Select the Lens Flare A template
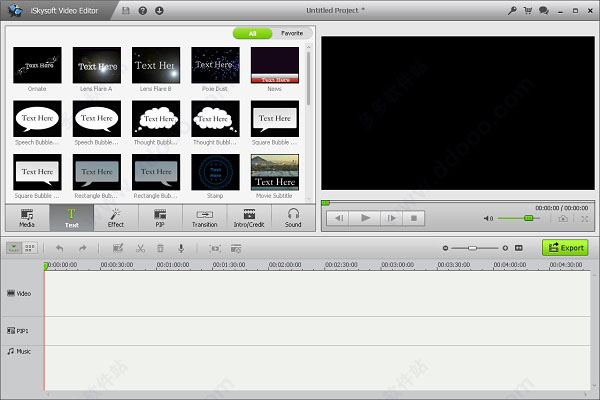 [x=96, y=65]
